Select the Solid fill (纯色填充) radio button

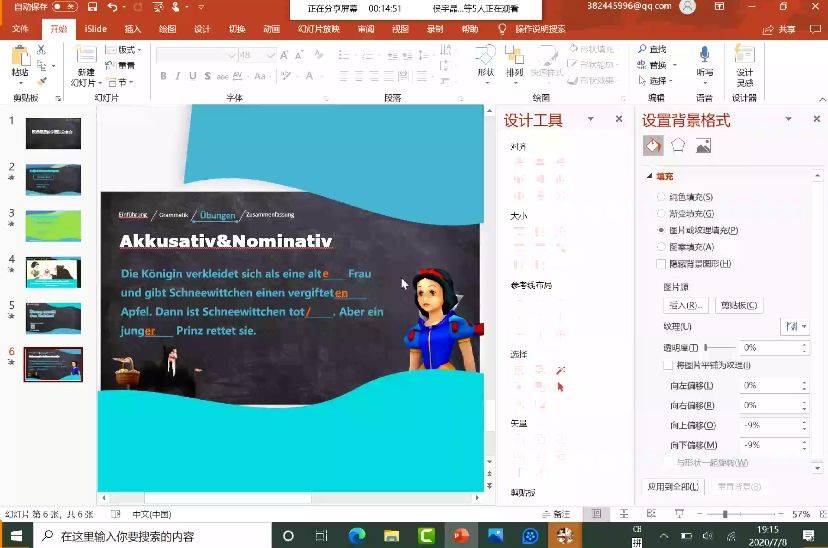(660, 197)
